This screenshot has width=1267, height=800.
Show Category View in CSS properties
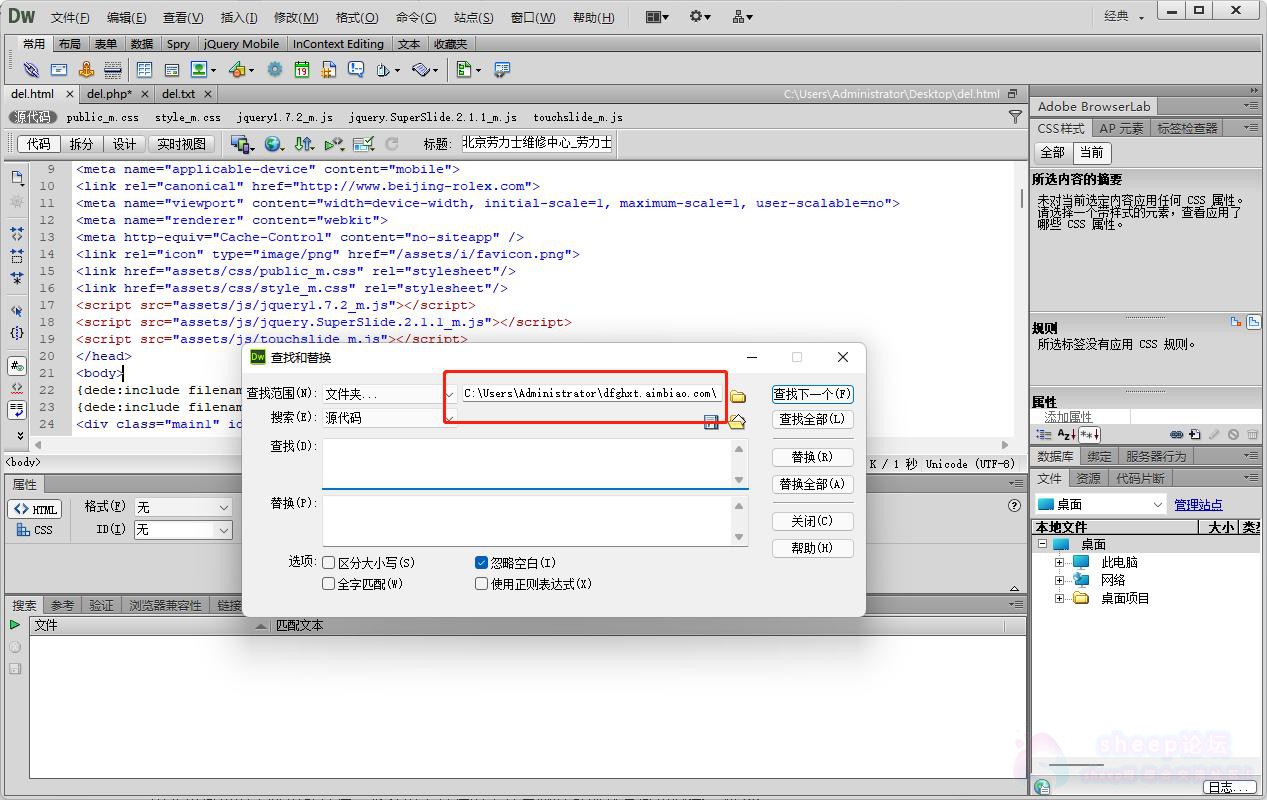coord(1044,434)
